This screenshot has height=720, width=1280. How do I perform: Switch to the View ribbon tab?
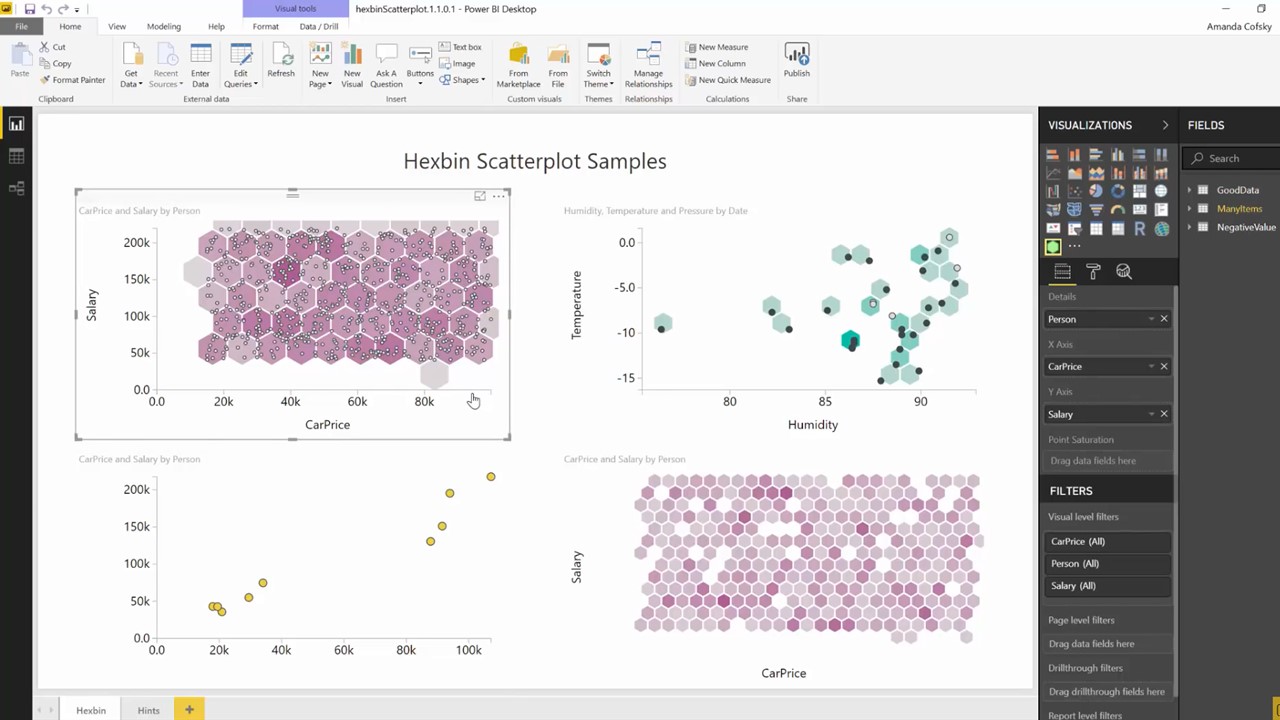point(117,26)
